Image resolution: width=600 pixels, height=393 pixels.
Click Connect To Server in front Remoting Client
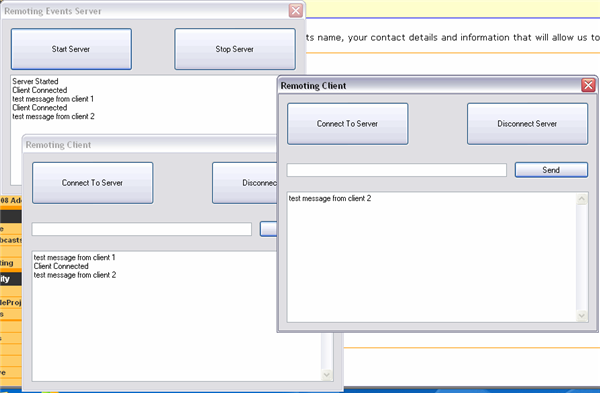coord(348,124)
